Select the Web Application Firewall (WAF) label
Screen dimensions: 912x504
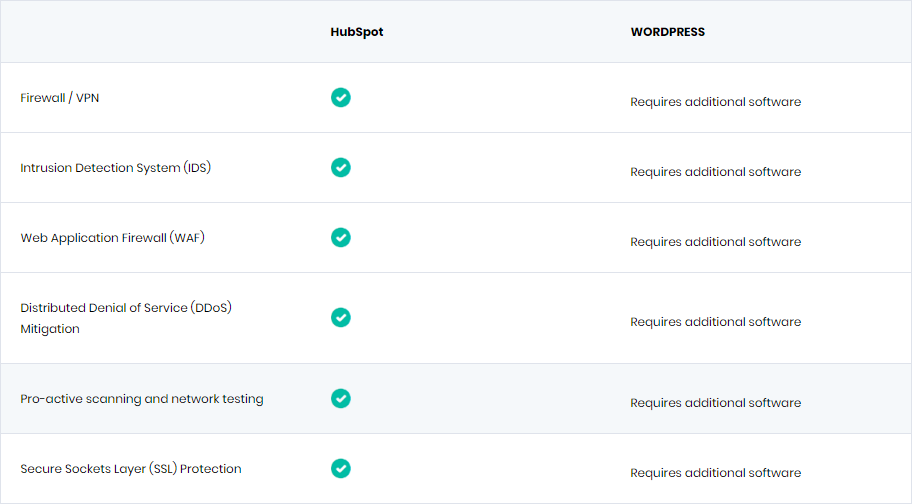[113, 237]
